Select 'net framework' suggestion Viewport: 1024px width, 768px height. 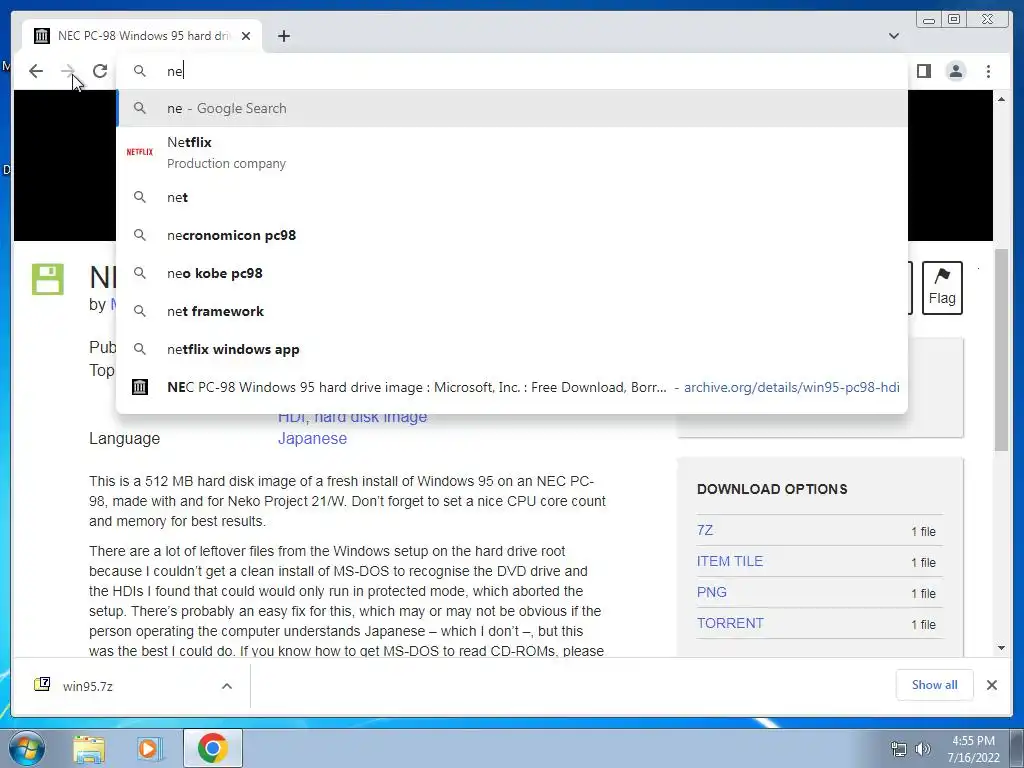click(511, 311)
